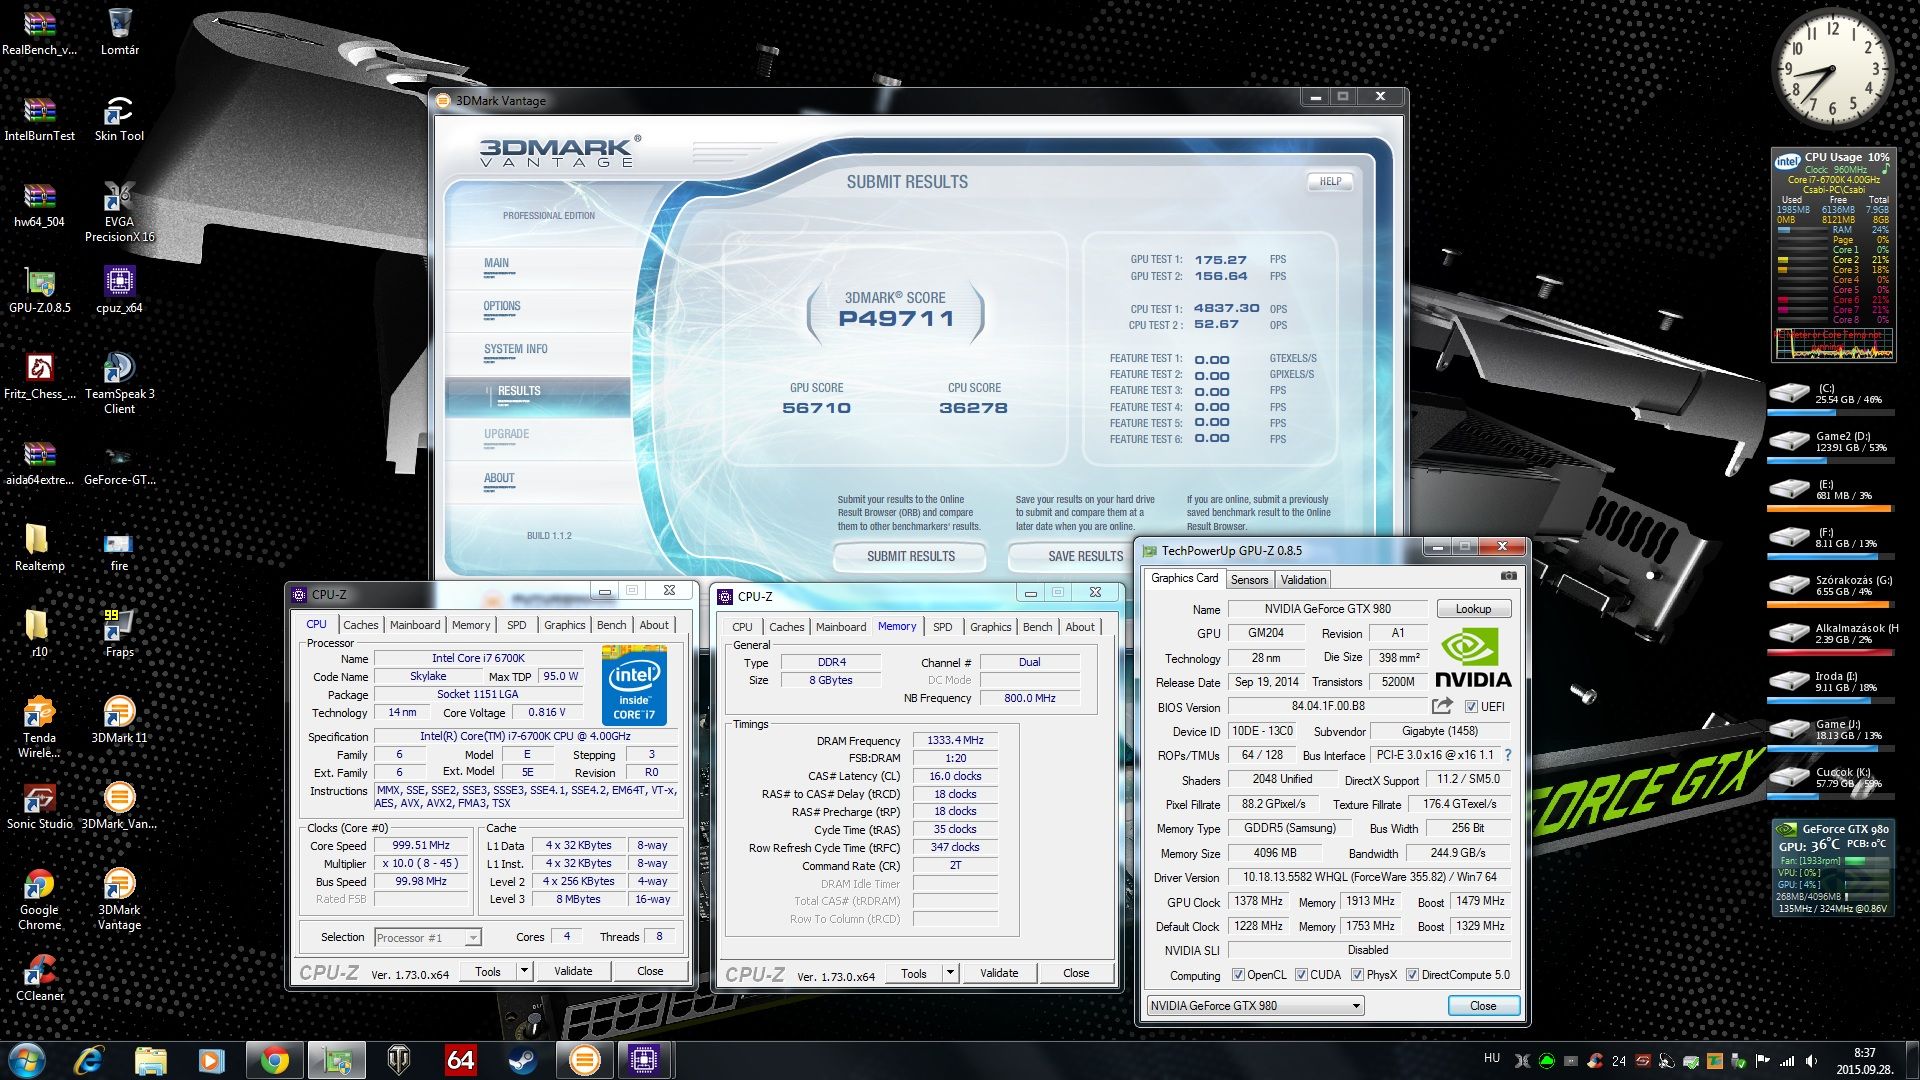Click the Lookup button in GPU-Z

[x=1473, y=609]
